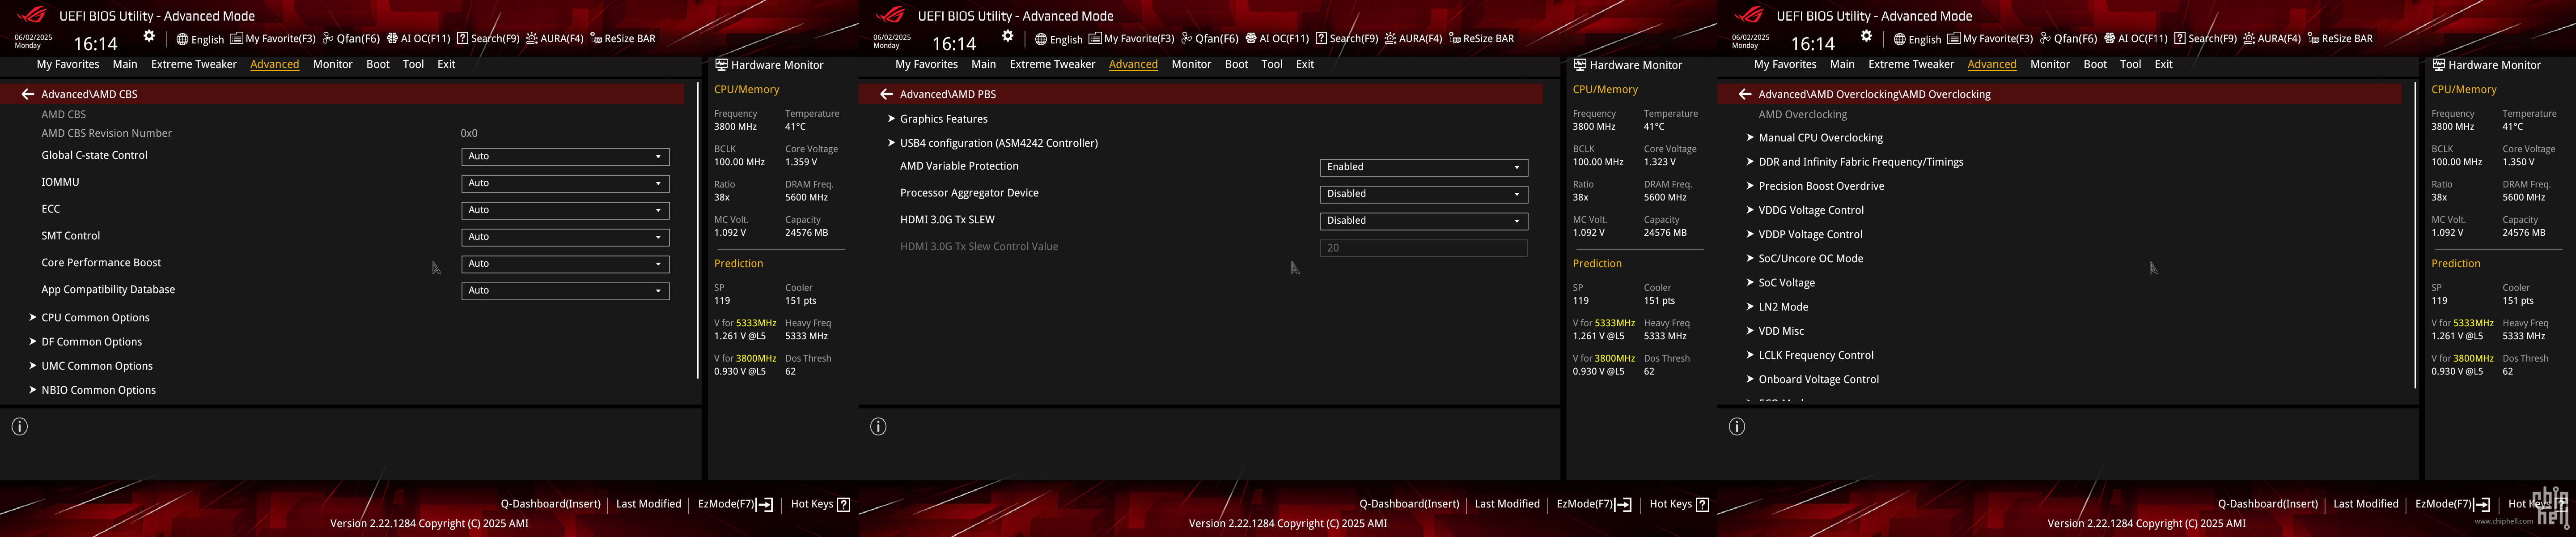Switch to Boot tab in AMD PBS screen
Screen dimensions: 2576x537
pos(1237,64)
